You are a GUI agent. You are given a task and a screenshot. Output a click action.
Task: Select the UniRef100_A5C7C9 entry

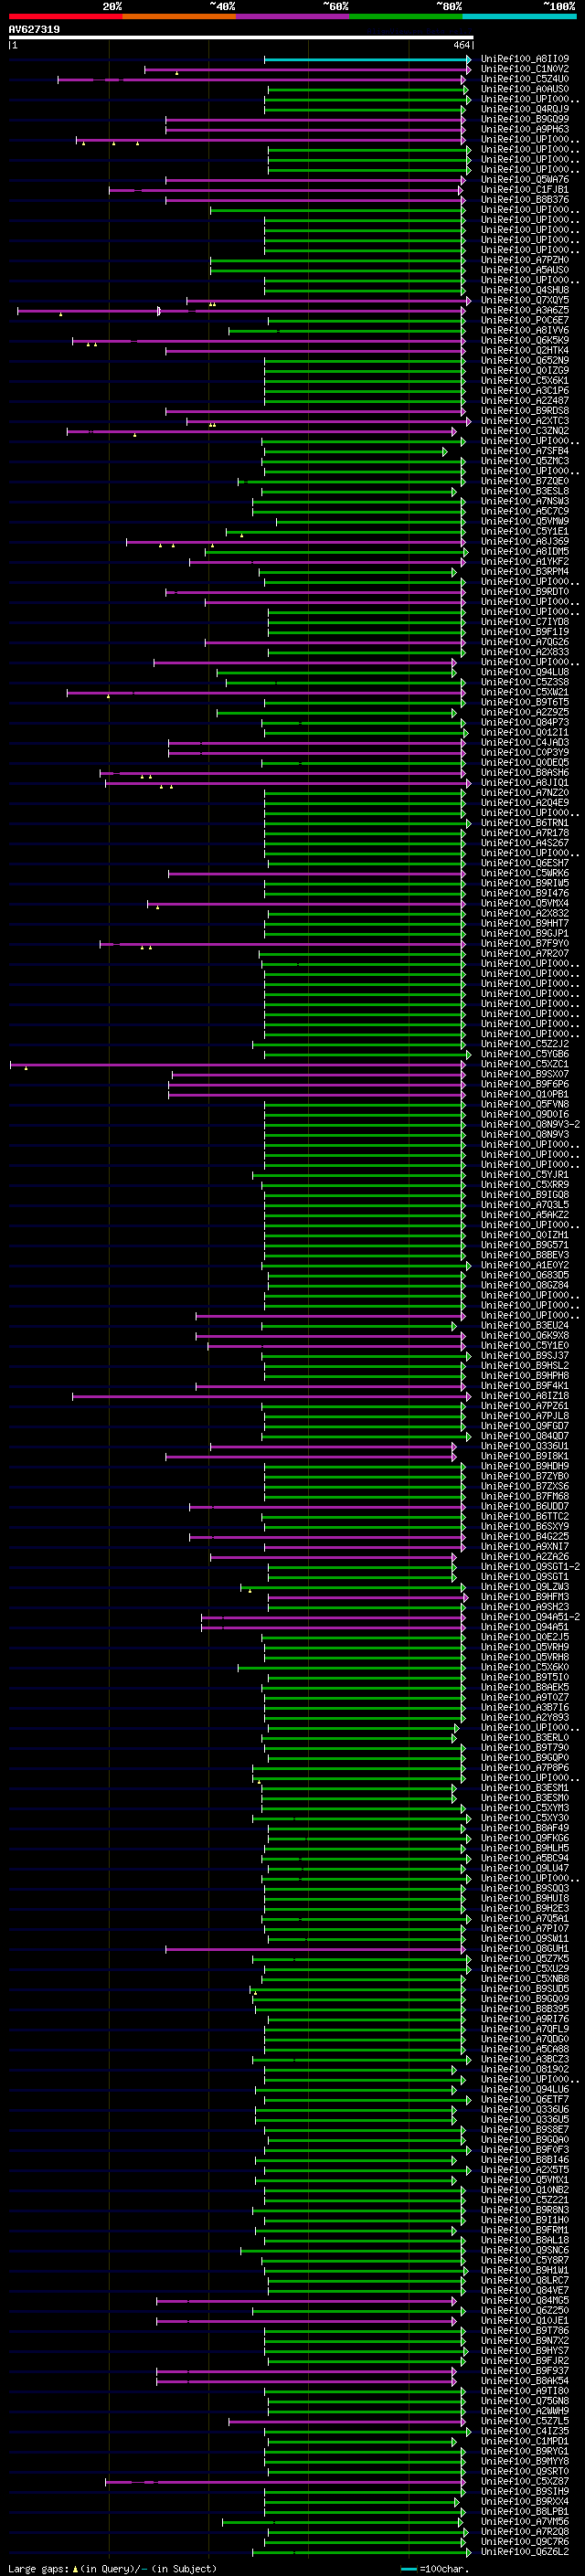pyautogui.click(x=524, y=512)
